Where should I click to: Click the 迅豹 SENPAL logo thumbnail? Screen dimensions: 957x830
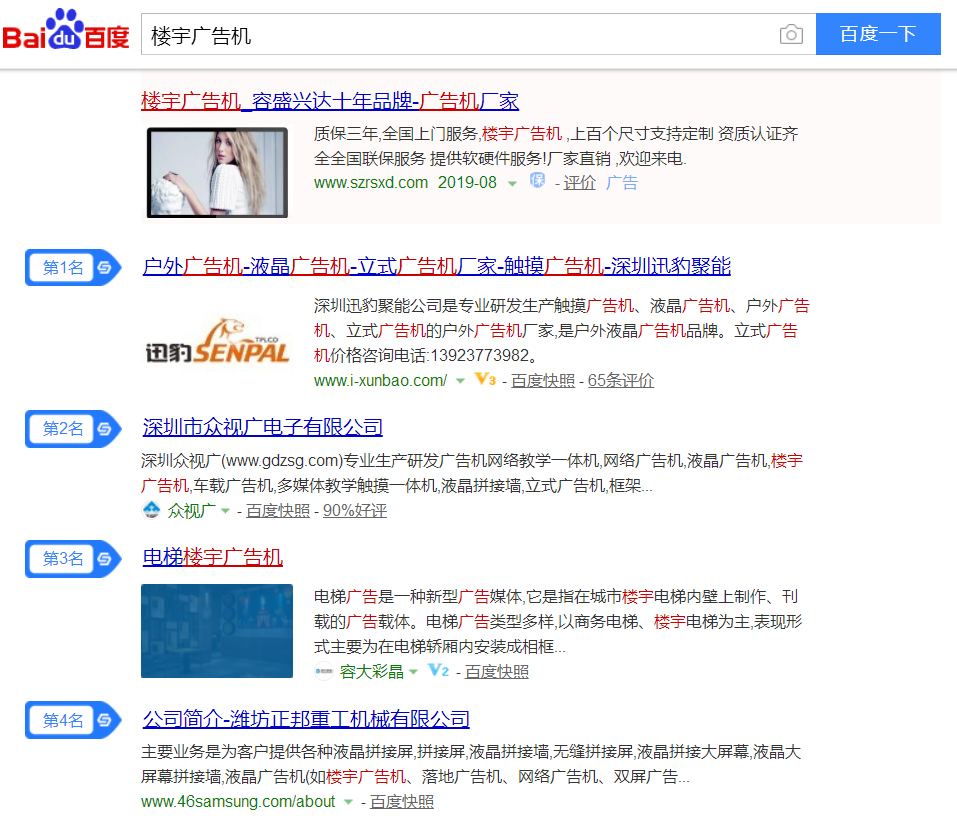217,342
